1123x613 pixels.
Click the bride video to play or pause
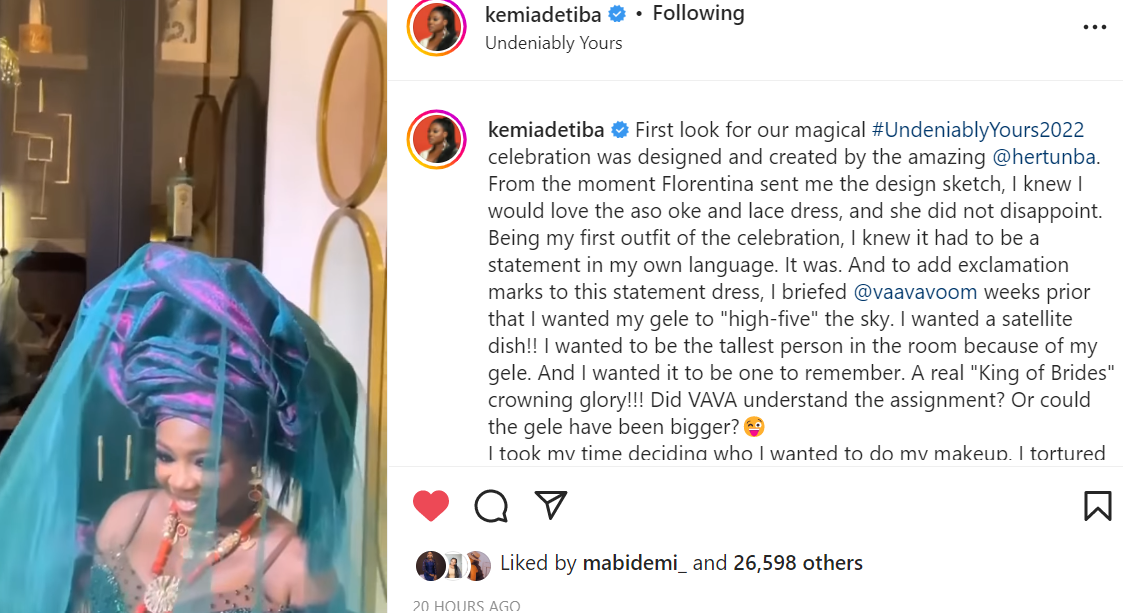(193, 306)
